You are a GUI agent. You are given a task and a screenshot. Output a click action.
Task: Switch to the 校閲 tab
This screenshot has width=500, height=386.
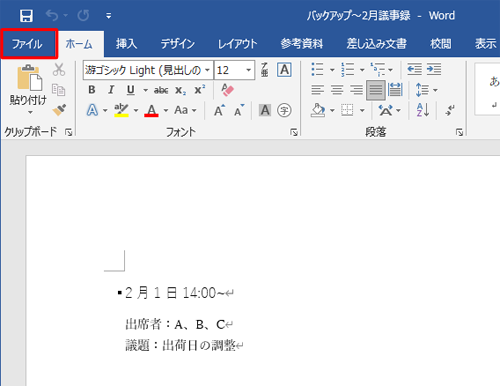click(x=441, y=44)
